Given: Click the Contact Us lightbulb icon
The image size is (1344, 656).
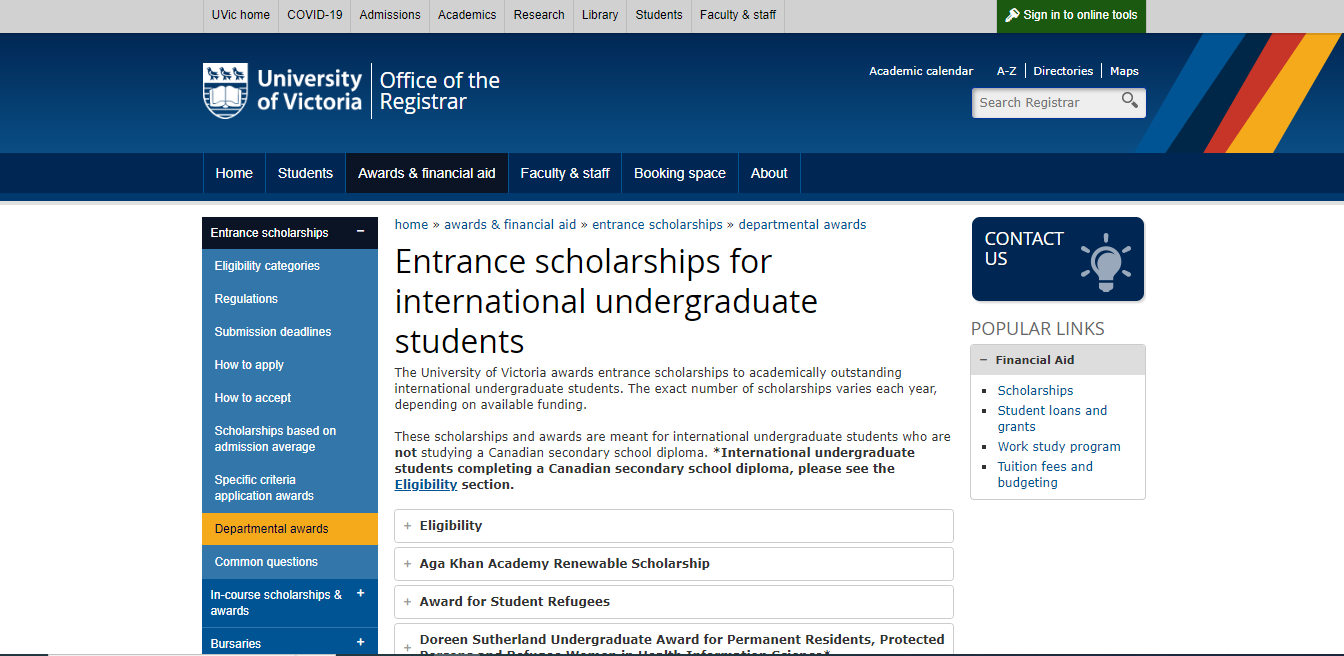Looking at the screenshot, I should (x=1105, y=262).
